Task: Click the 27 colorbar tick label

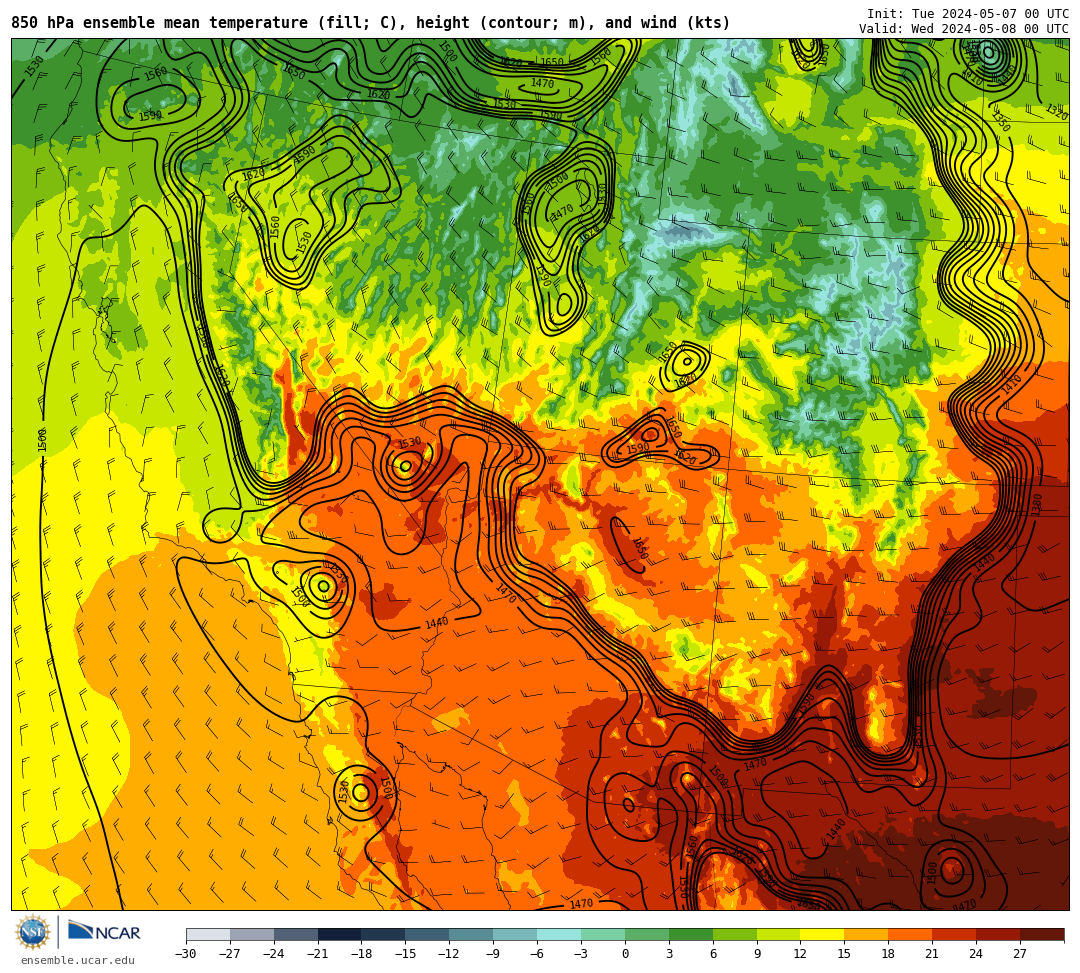Action: click(x=1020, y=954)
